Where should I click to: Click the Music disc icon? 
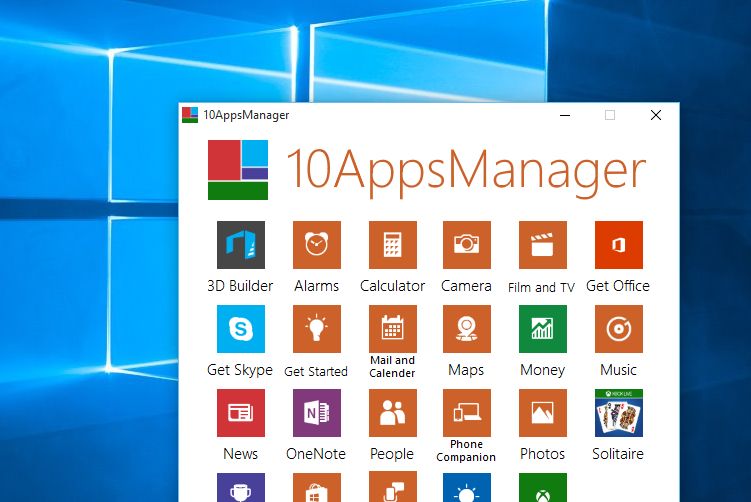click(x=619, y=329)
